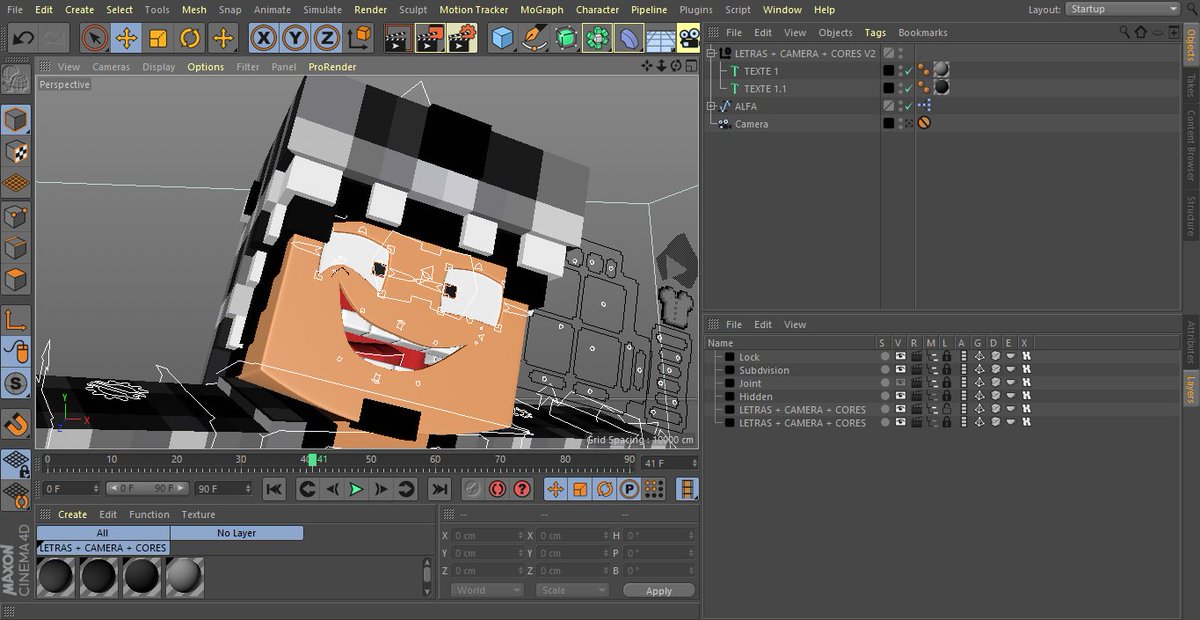
Task: Open the viewport Cameras menu
Action: pyautogui.click(x=111, y=67)
